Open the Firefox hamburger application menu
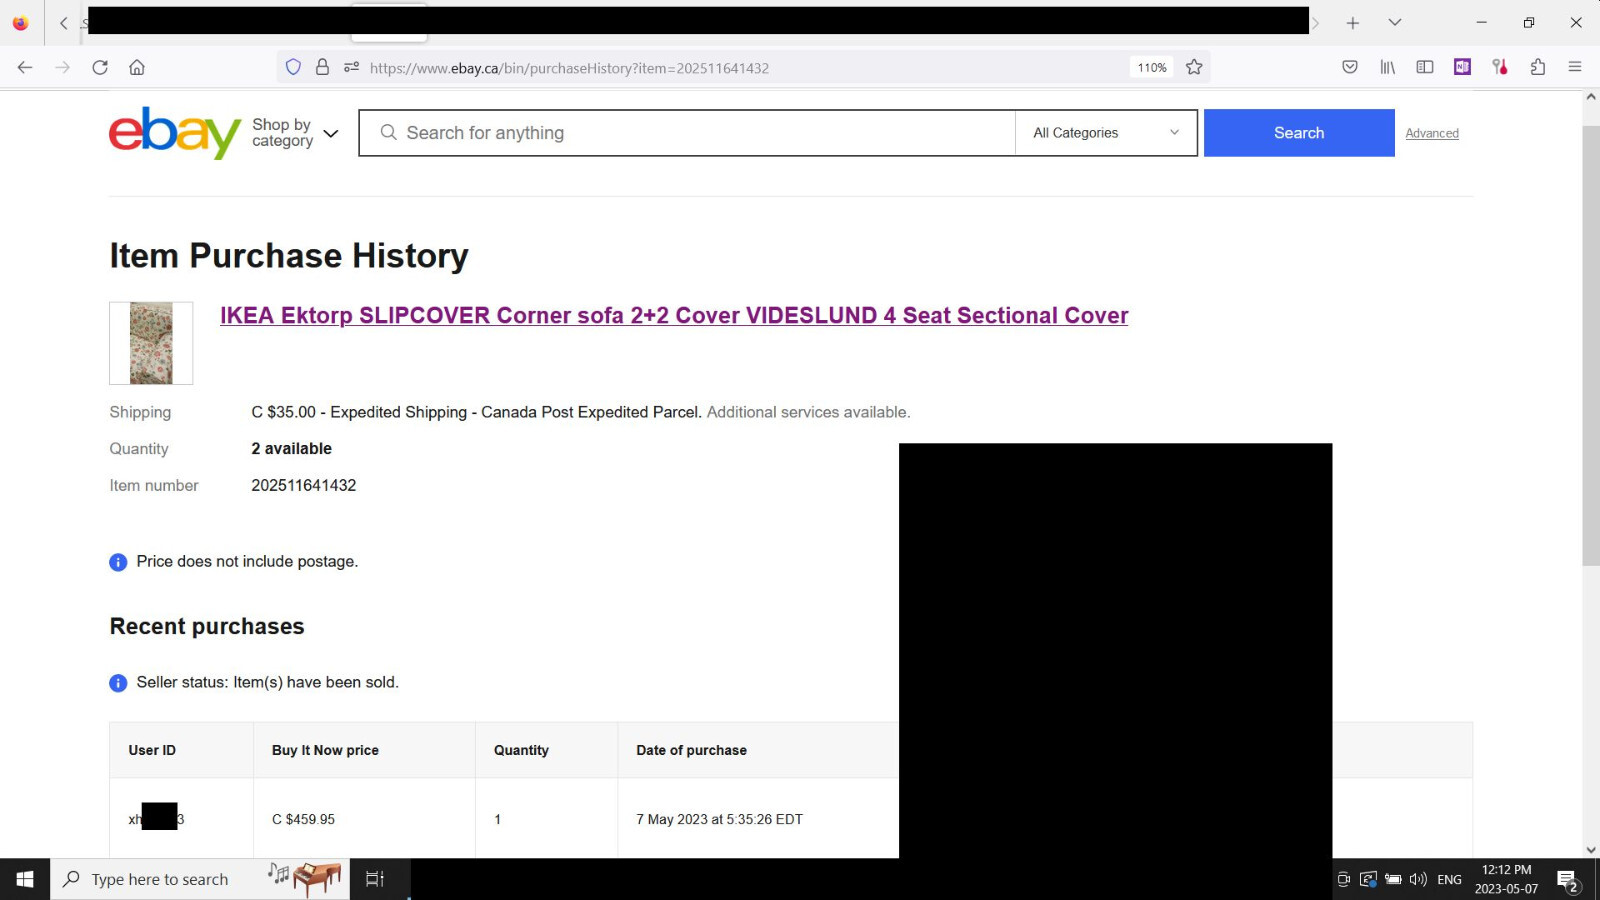The width and height of the screenshot is (1600, 900). pyautogui.click(x=1575, y=67)
